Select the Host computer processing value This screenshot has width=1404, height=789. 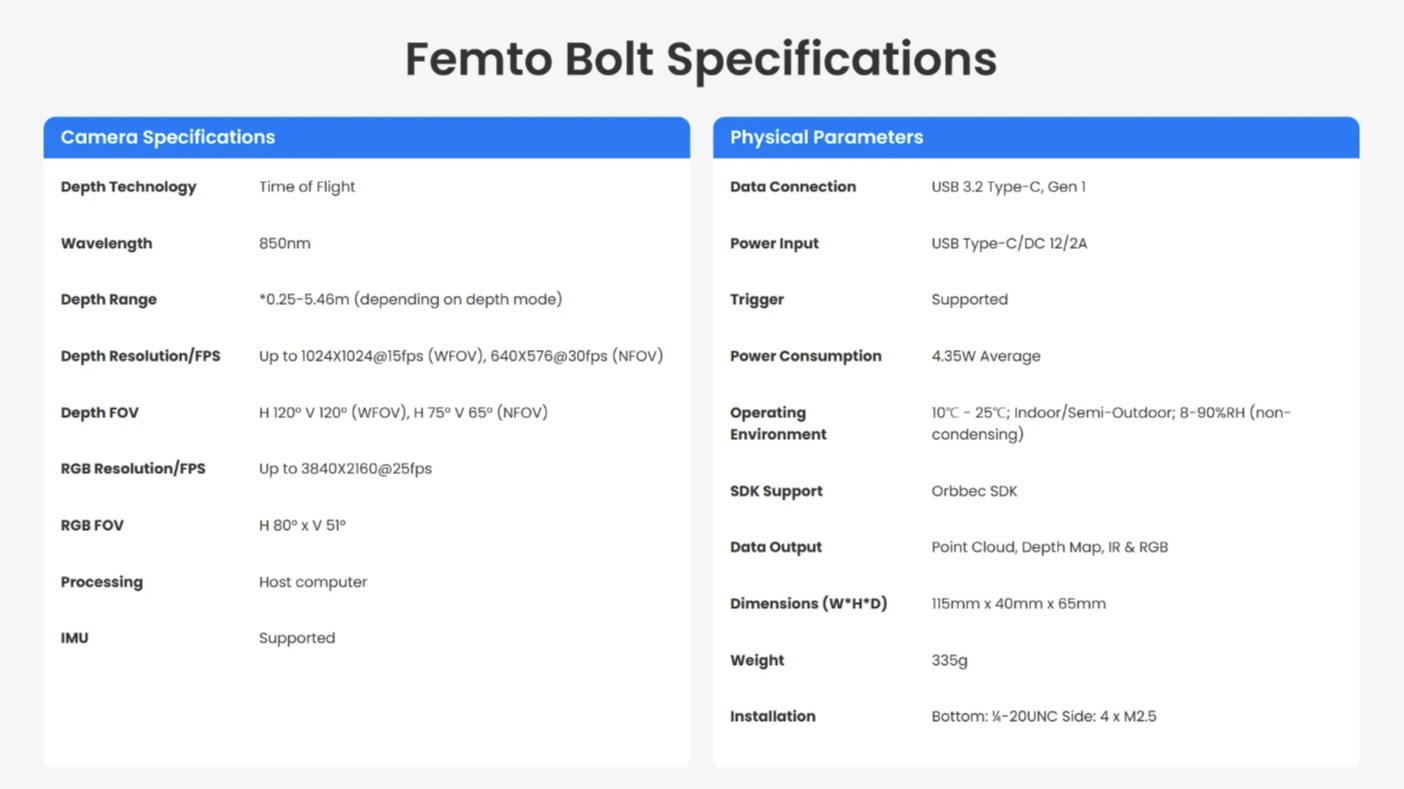point(312,582)
